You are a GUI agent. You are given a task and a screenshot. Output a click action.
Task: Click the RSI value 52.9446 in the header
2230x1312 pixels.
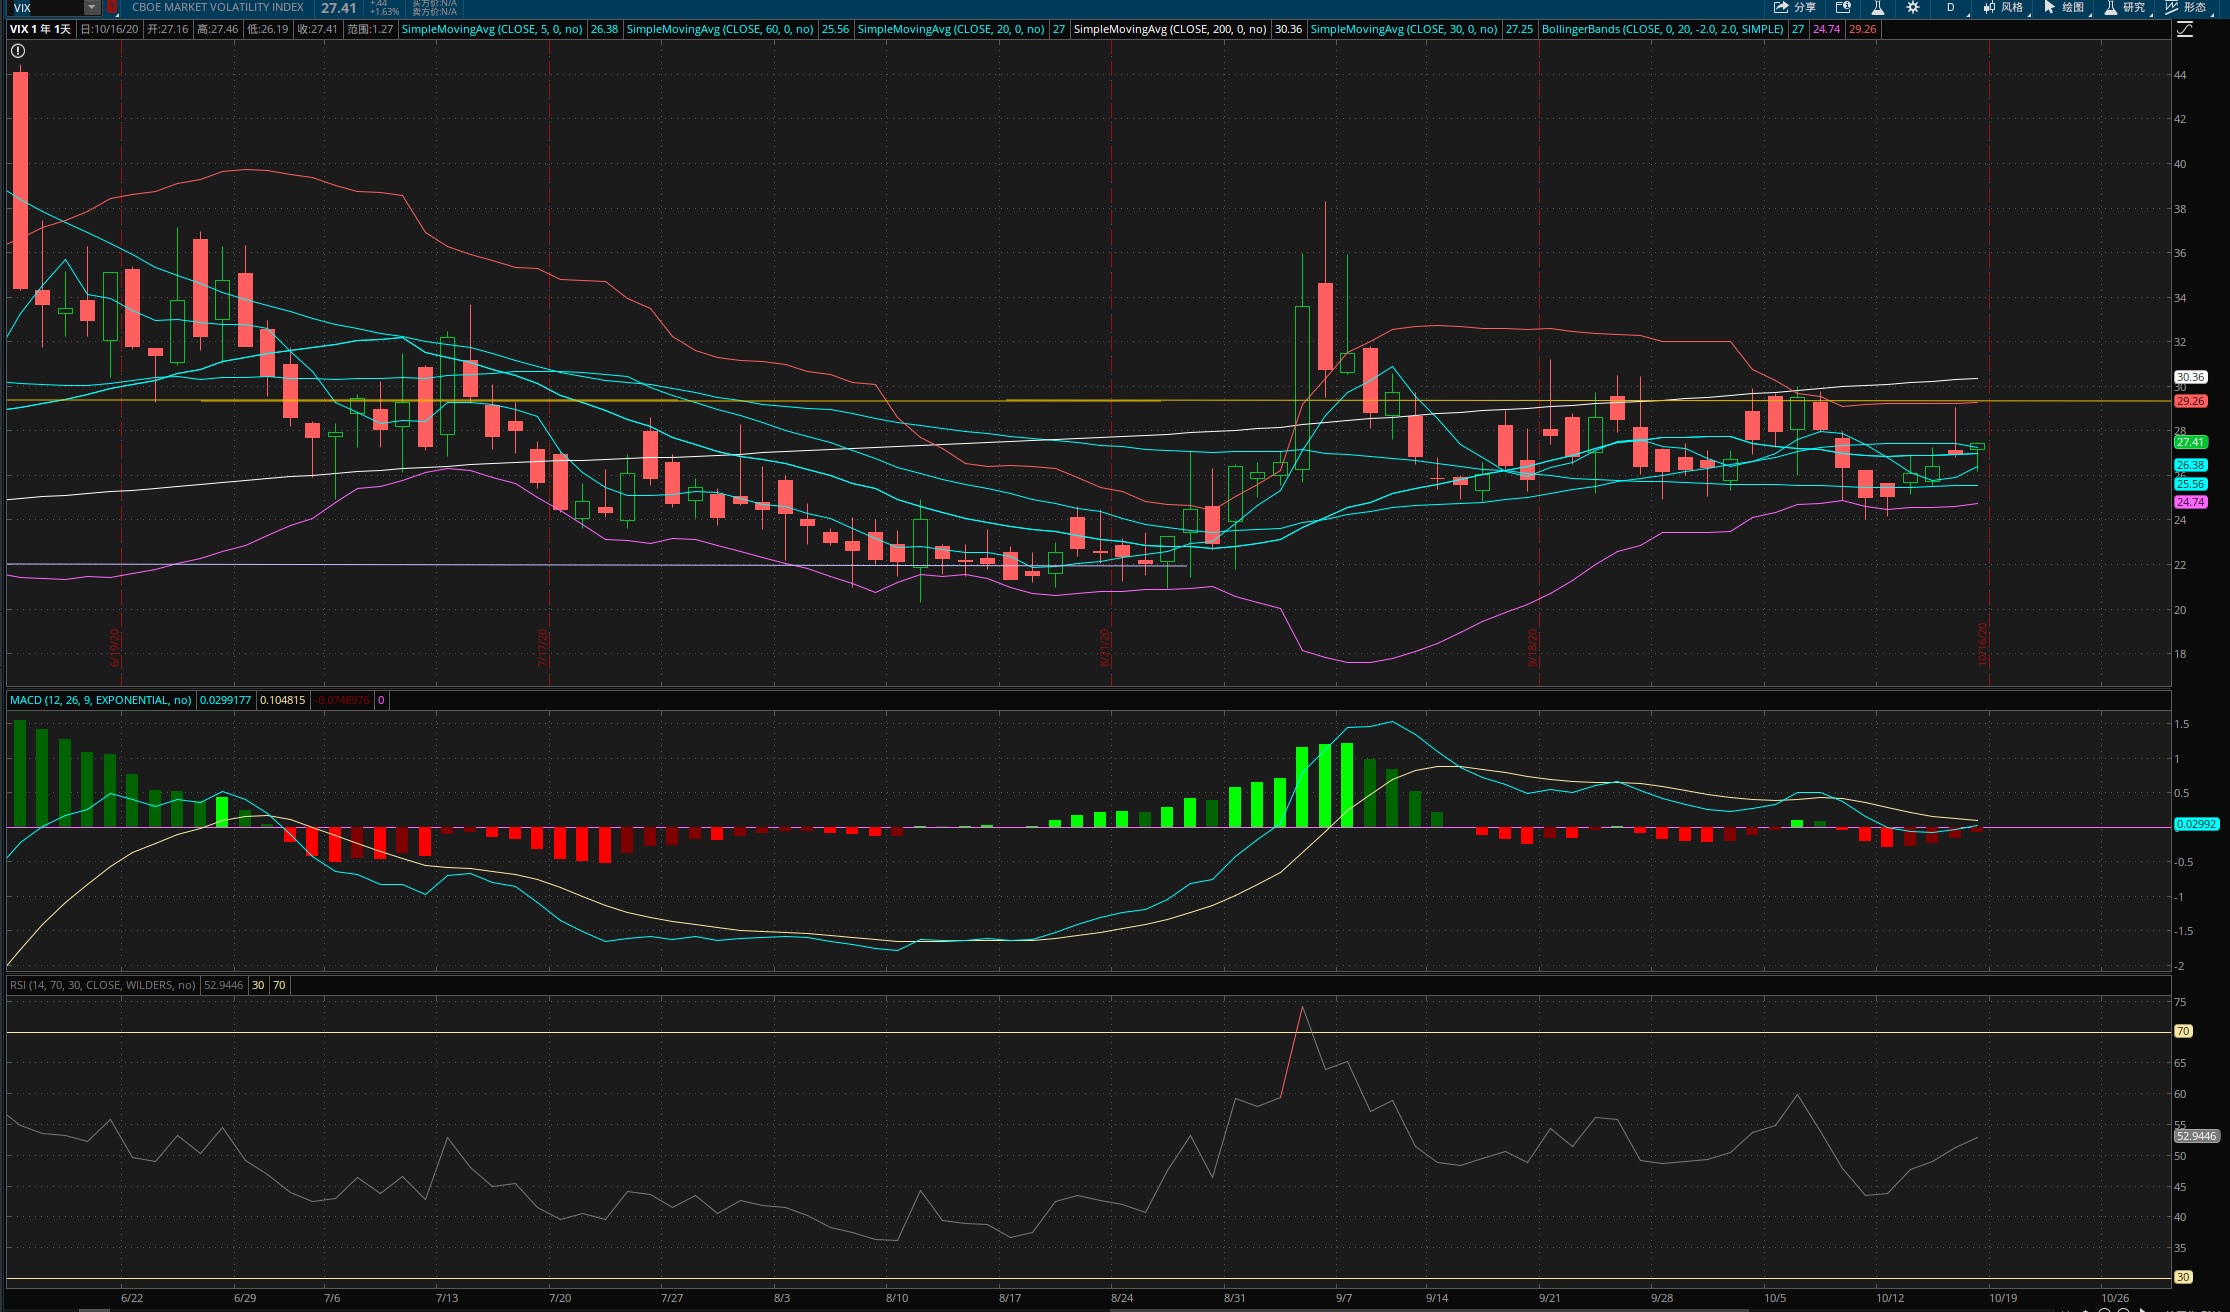coord(223,985)
